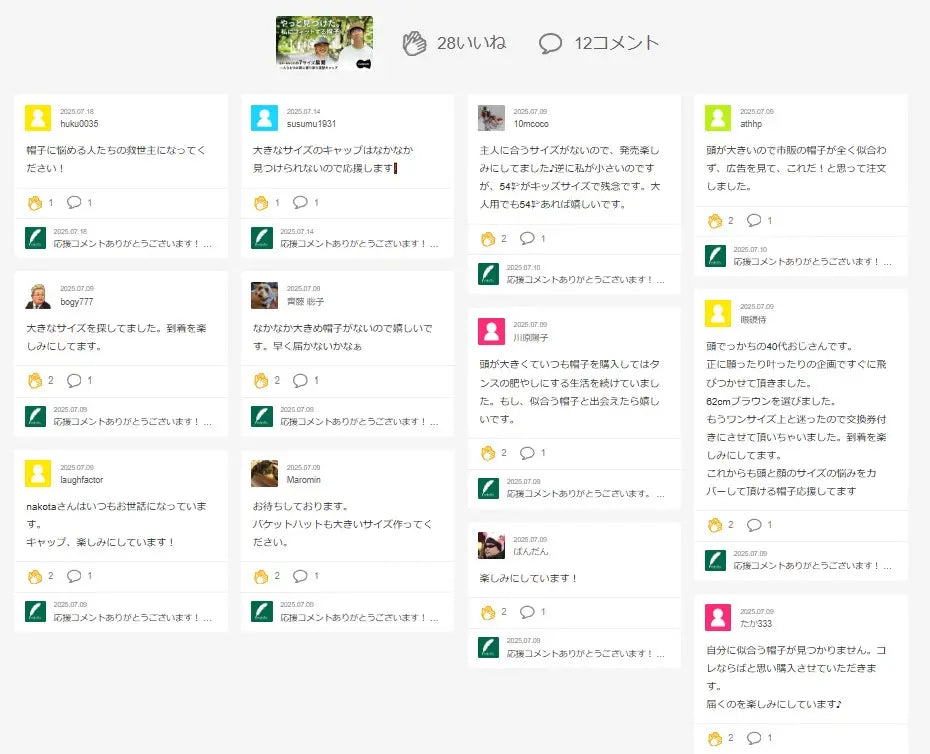
Task: Click the clap icon beside 28いいね
Action: 414,43
